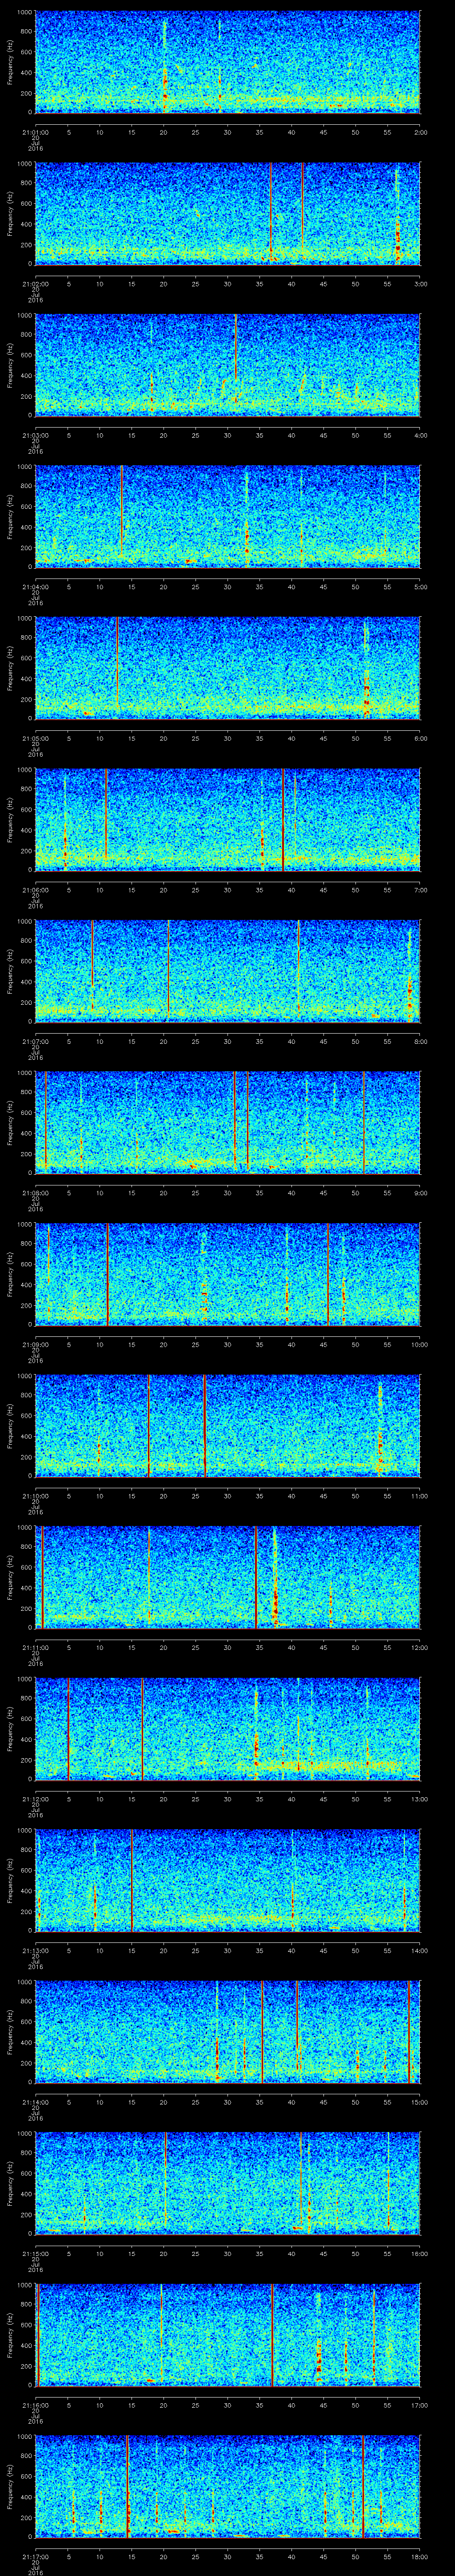Click the 13:00 end time label
Image resolution: width=455 pixels, height=2576 pixels.
click(x=419, y=1798)
